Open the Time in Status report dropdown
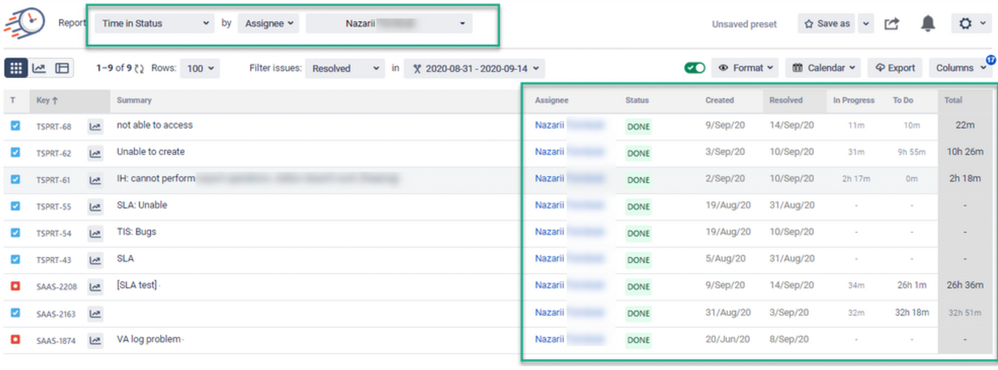998x370 pixels. 154,24
